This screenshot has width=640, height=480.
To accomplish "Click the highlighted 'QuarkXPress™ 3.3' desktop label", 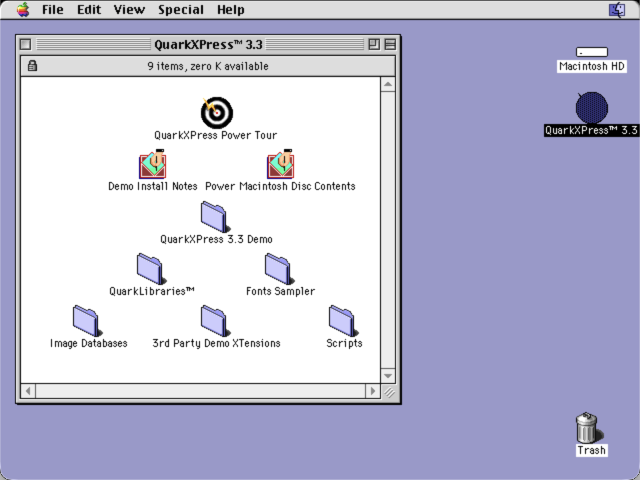I will click(591, 130).
